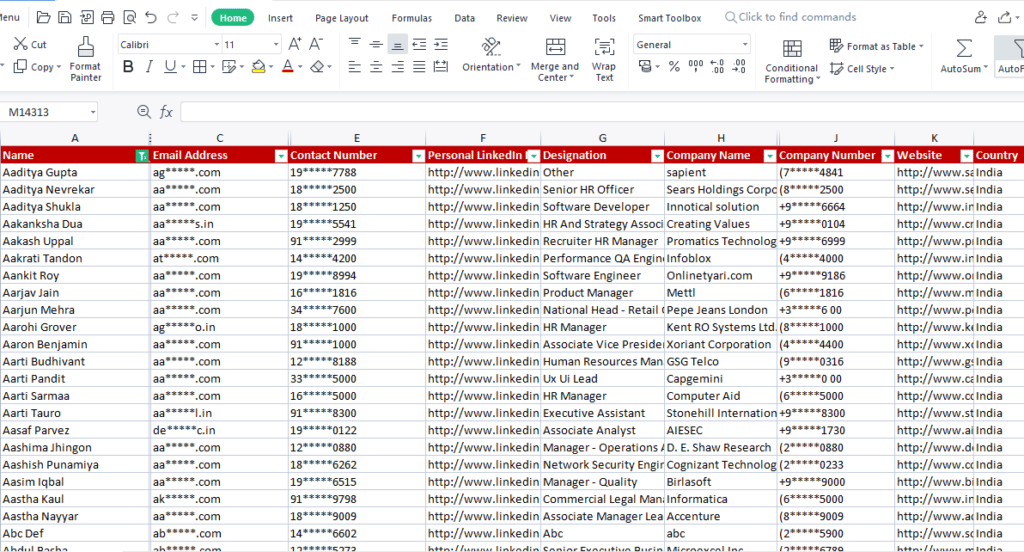Align cell content to the bottom
This screenshot has width=1024, height=552.
[397, 44]
